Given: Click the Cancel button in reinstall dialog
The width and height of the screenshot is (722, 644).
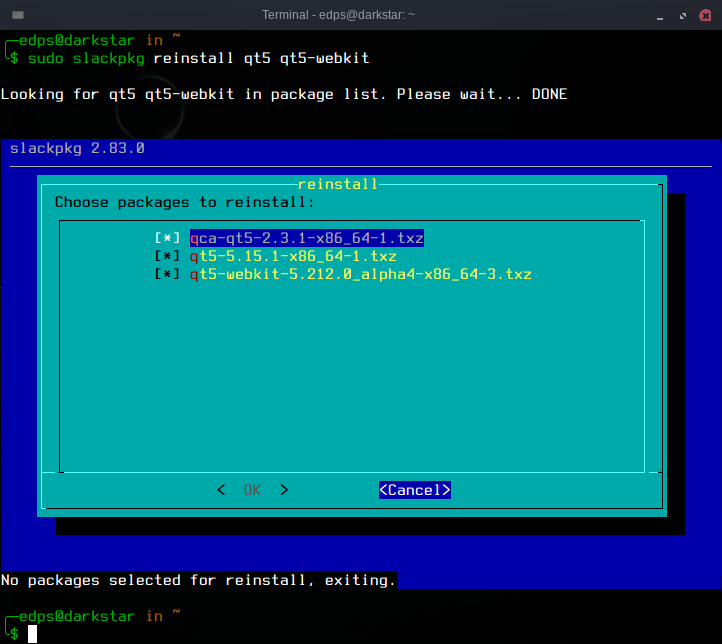Looking at the screenshot, I should coord(415,490).
